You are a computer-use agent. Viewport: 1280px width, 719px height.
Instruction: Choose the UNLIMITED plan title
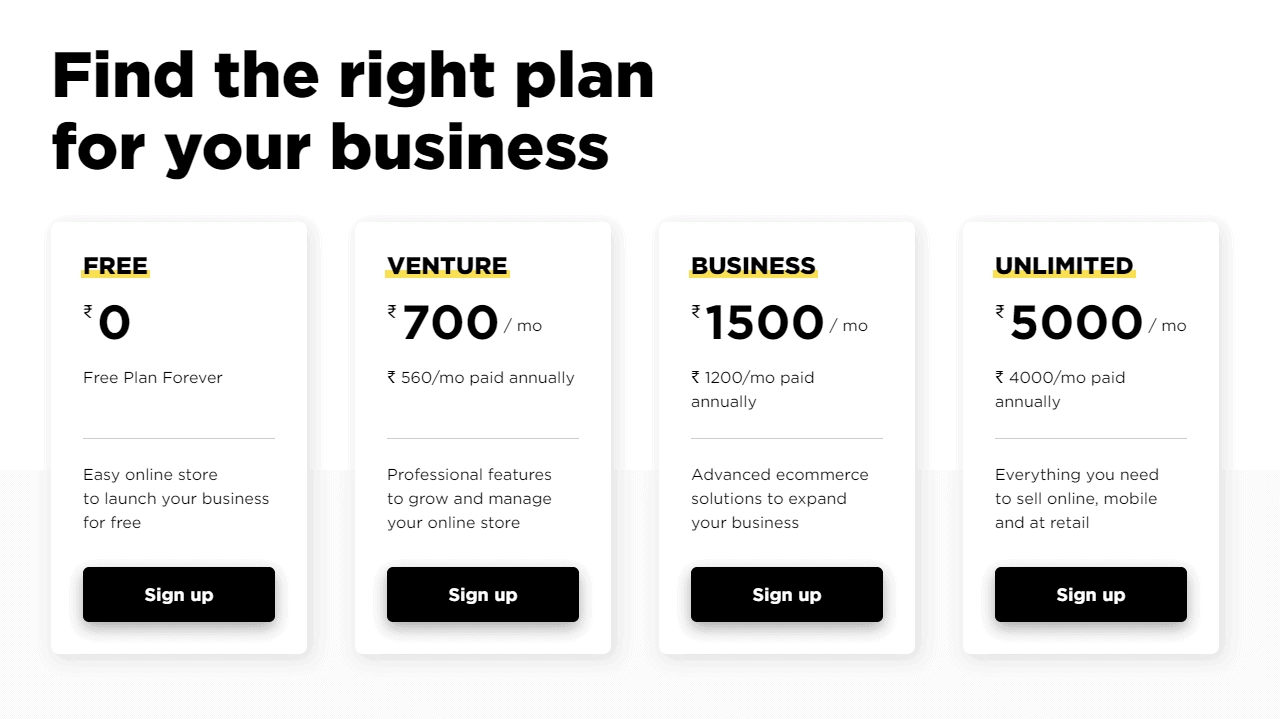click(x=1064, y=266)
